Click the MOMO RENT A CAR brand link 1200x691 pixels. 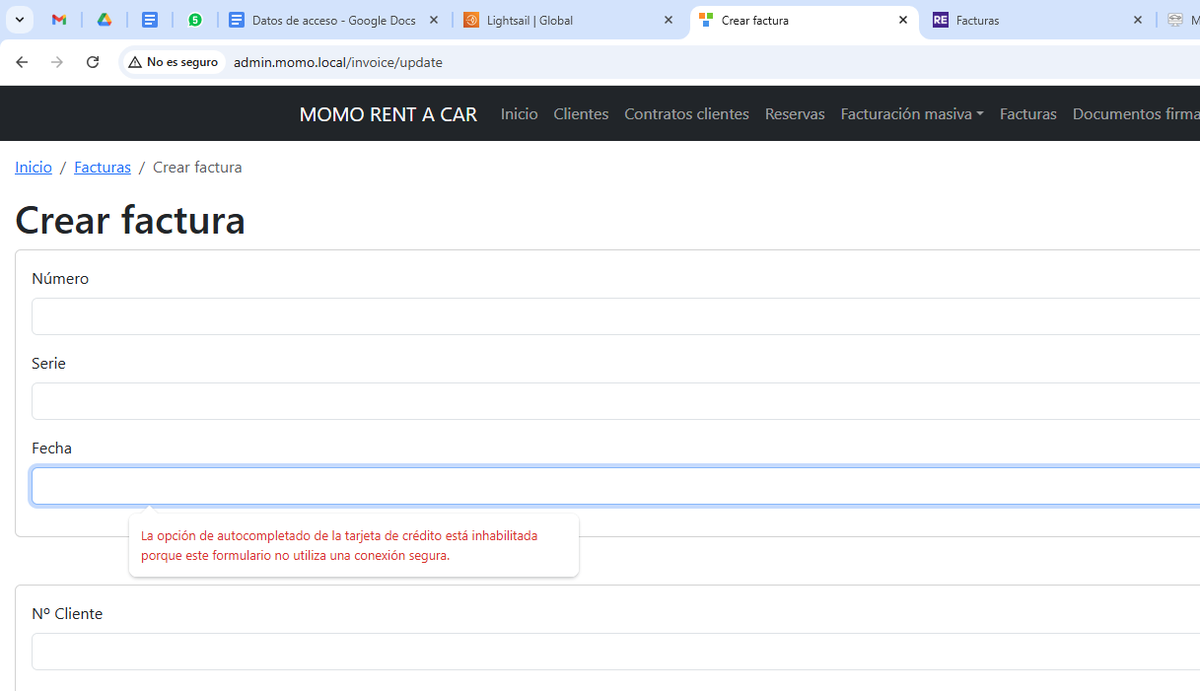click(x=388, y=114)
